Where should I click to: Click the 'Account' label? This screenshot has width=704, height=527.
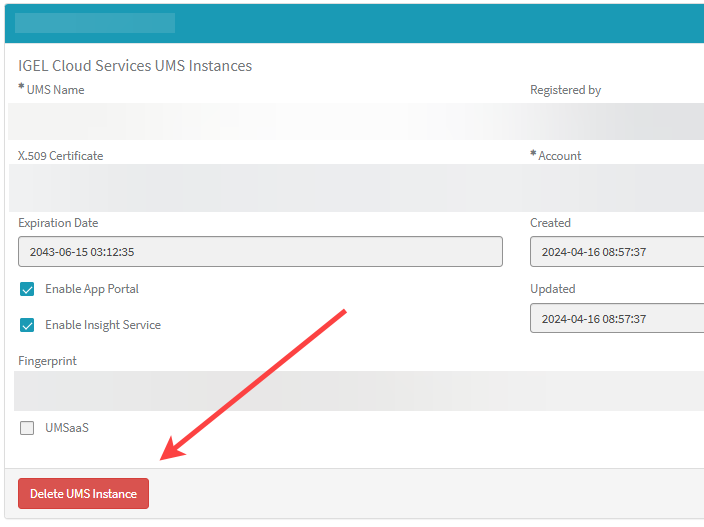coord(559,156)
